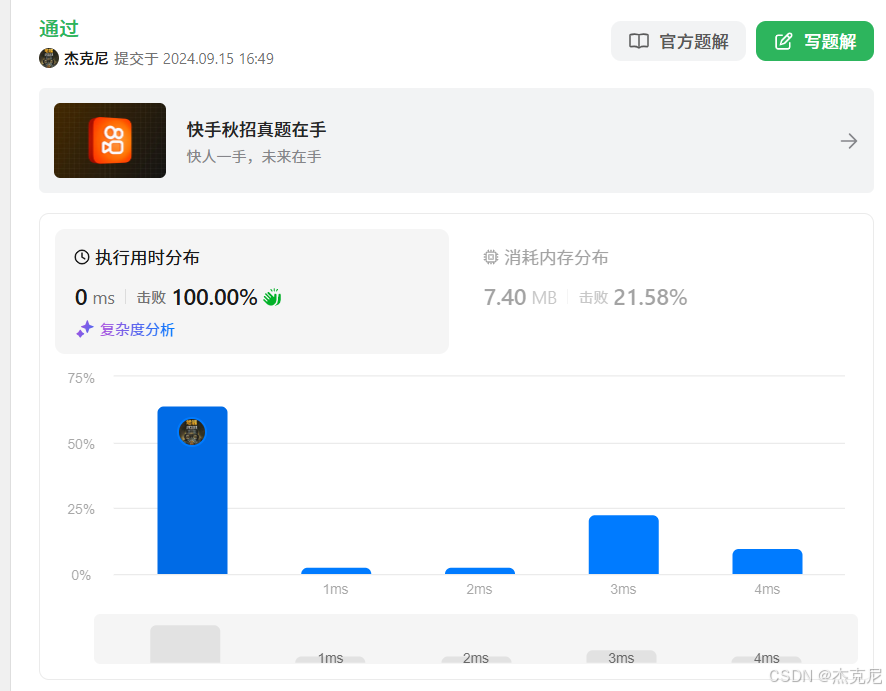Image resolution: width=886 pixels, height=691 pixels.
Task: Click the tallest blue bar at 0ms
Action: tap(193, 490)
